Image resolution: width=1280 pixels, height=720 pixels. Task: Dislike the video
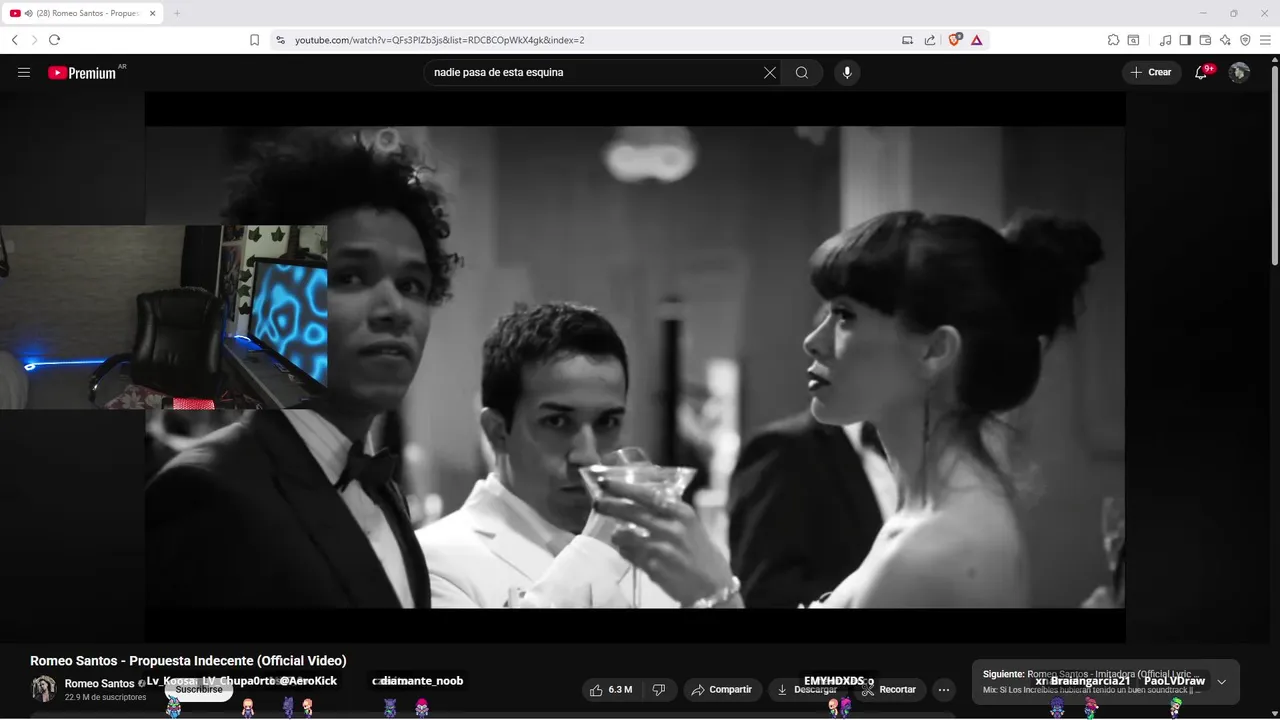point(658,690)
